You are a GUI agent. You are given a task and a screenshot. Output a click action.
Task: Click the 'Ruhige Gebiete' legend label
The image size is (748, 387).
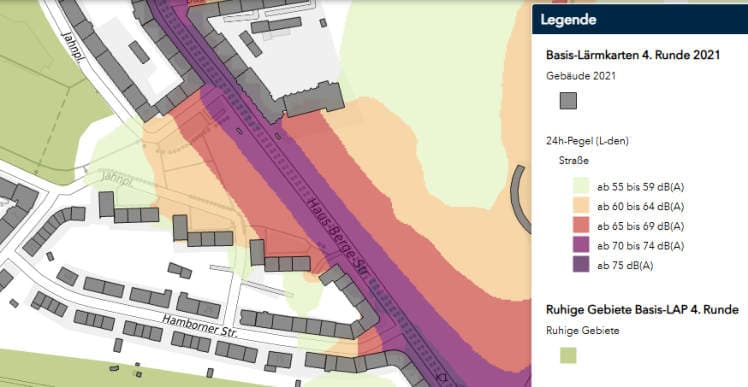pyautogui.click(x=582, y=330)
